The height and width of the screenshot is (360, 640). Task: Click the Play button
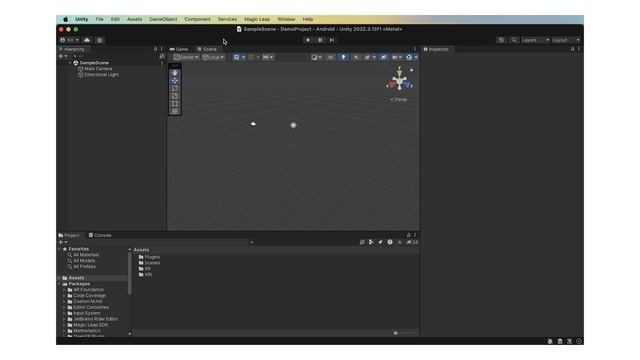click(x=308, y=40)
